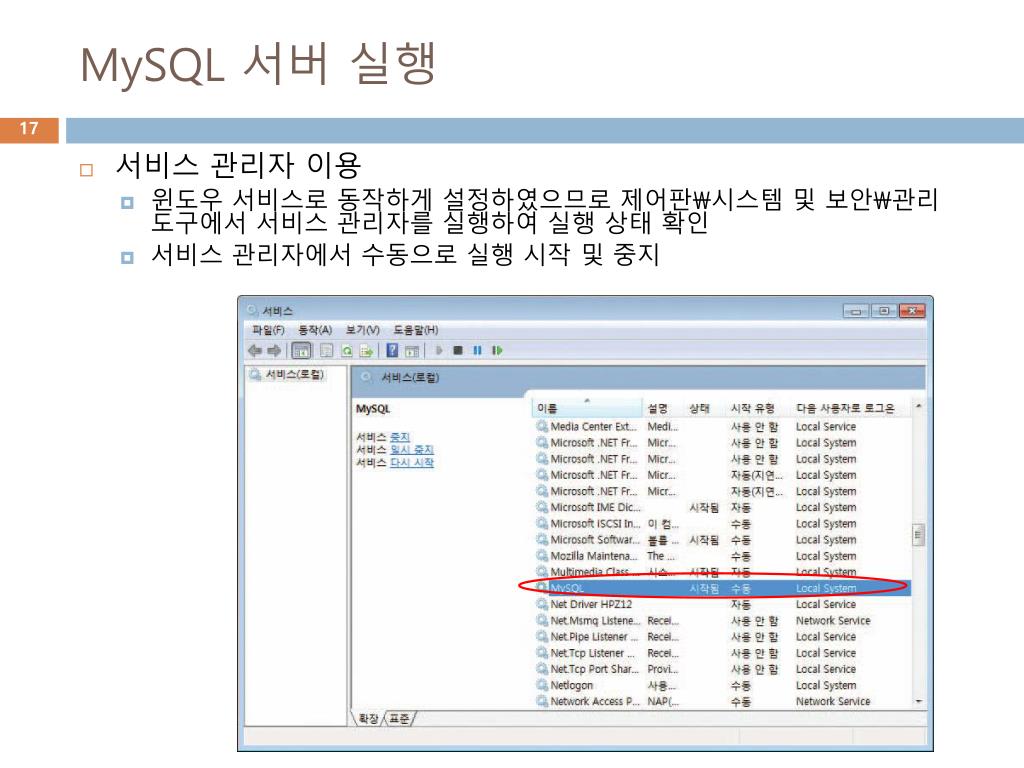Image resolution: width=1024 pixels, height=768 pixels.
Task: Click the 다시 시작 link
Action: click(x=411, y=462)
